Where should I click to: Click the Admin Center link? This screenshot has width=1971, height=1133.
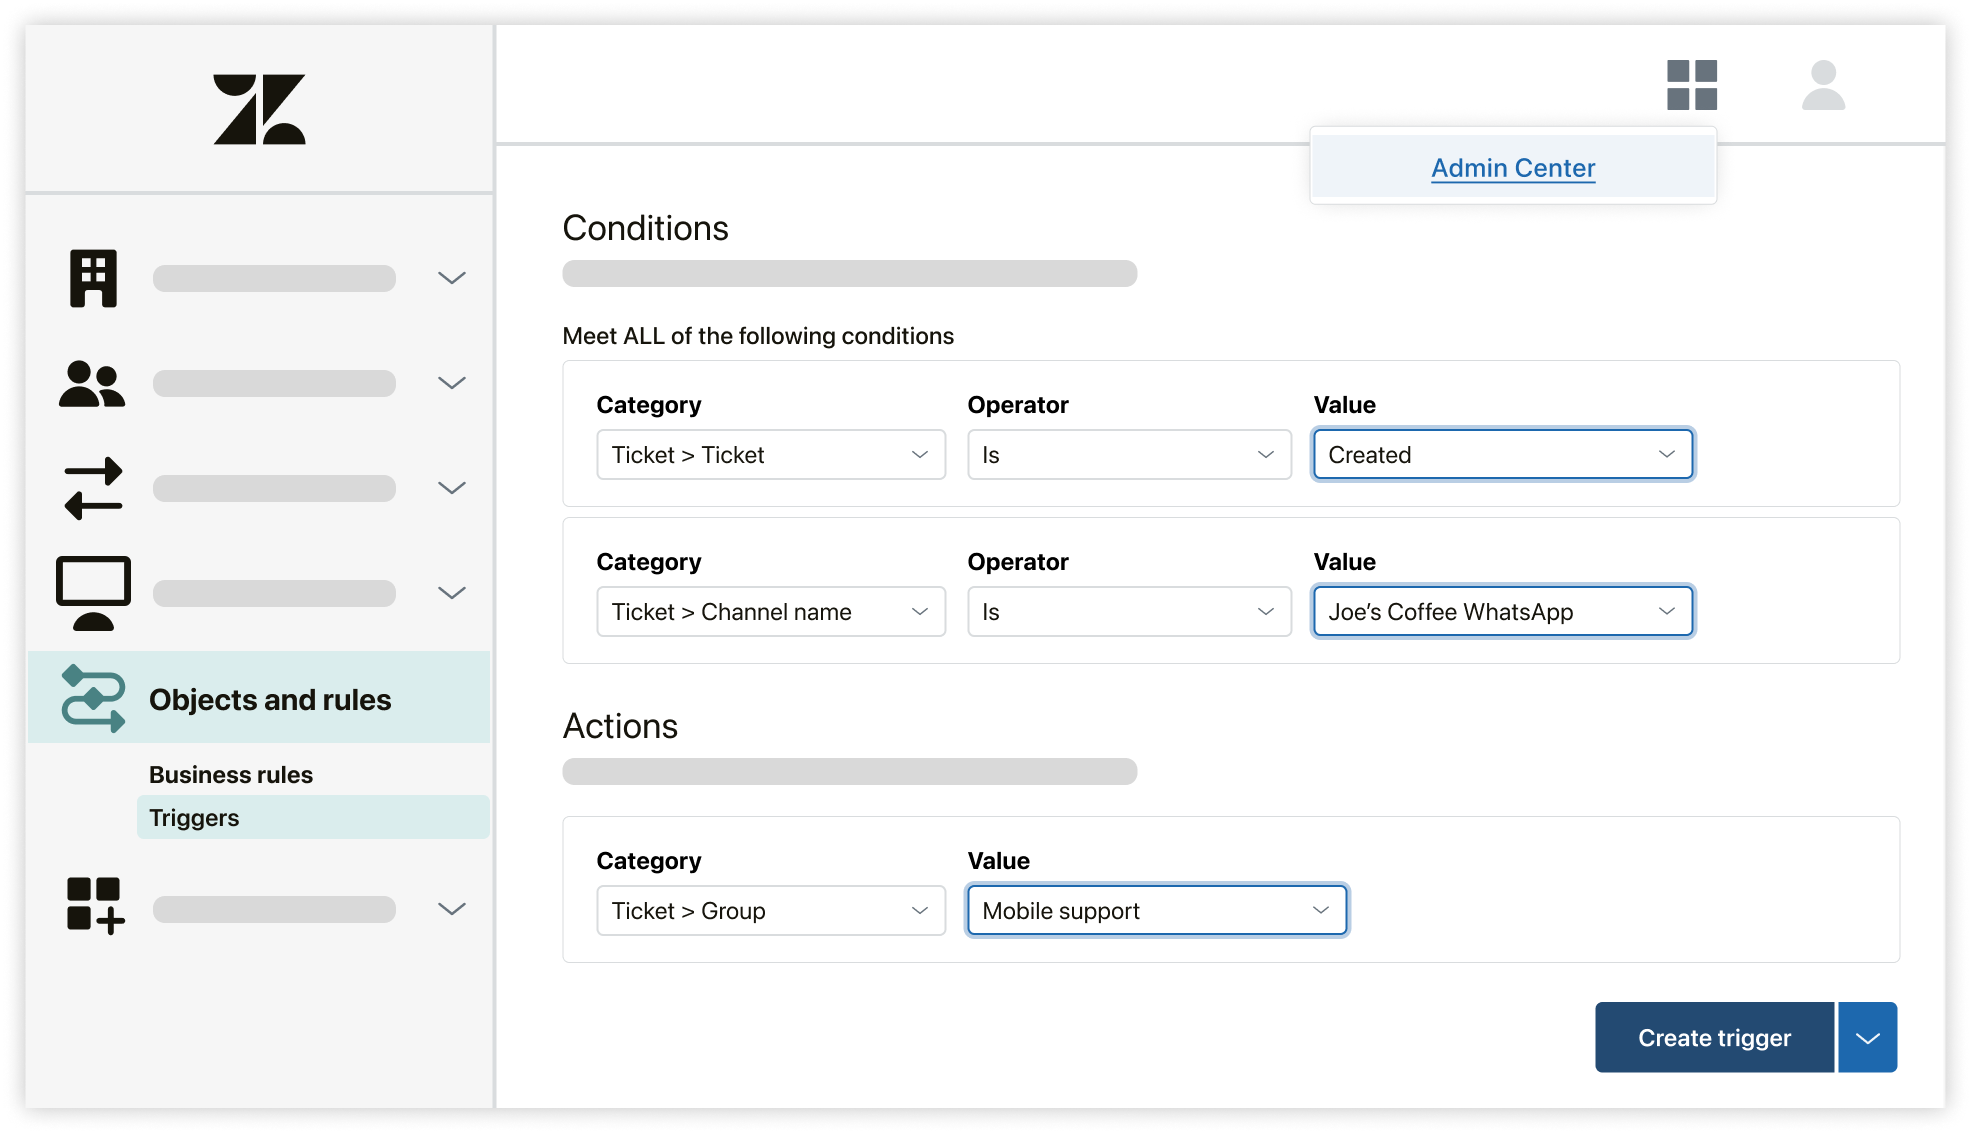1513,166
